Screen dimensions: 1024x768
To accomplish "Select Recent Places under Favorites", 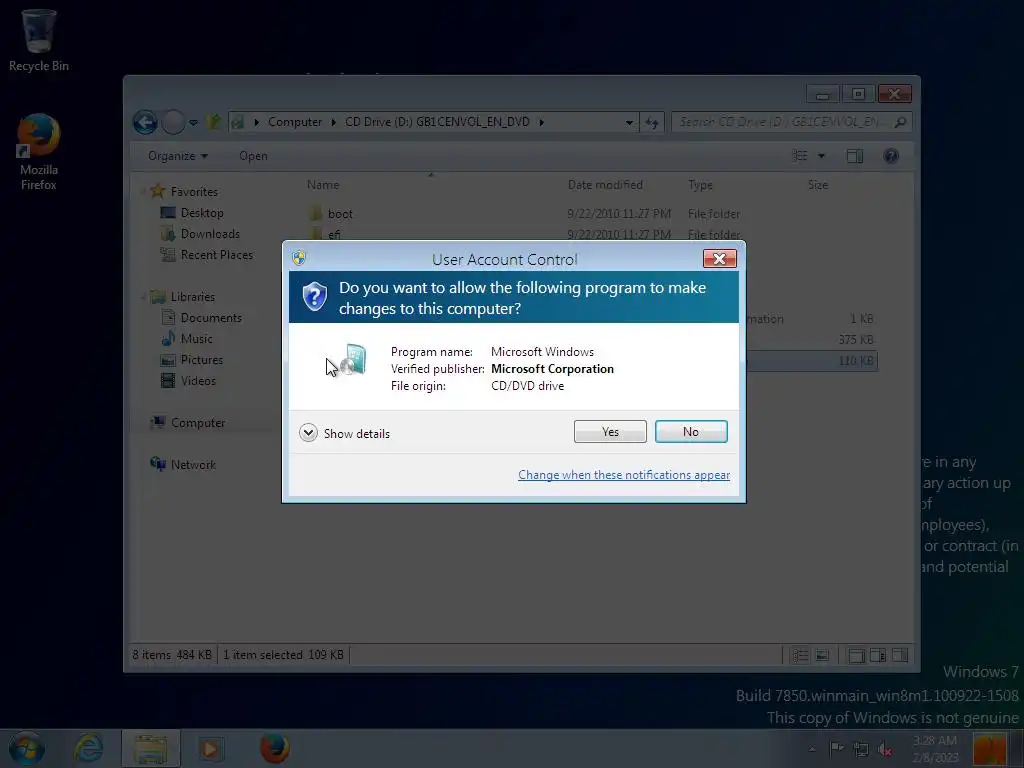I will point(216,255).
